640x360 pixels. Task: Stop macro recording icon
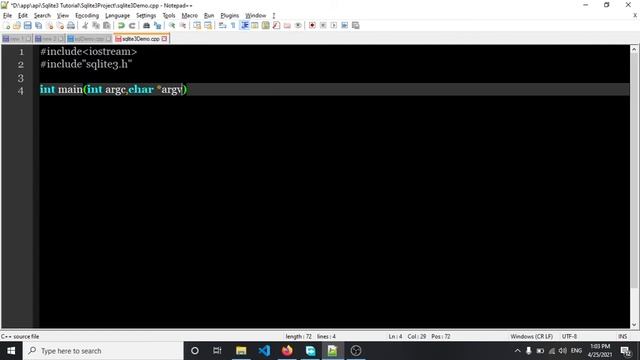pyautogui.click(x=323, y=25)
